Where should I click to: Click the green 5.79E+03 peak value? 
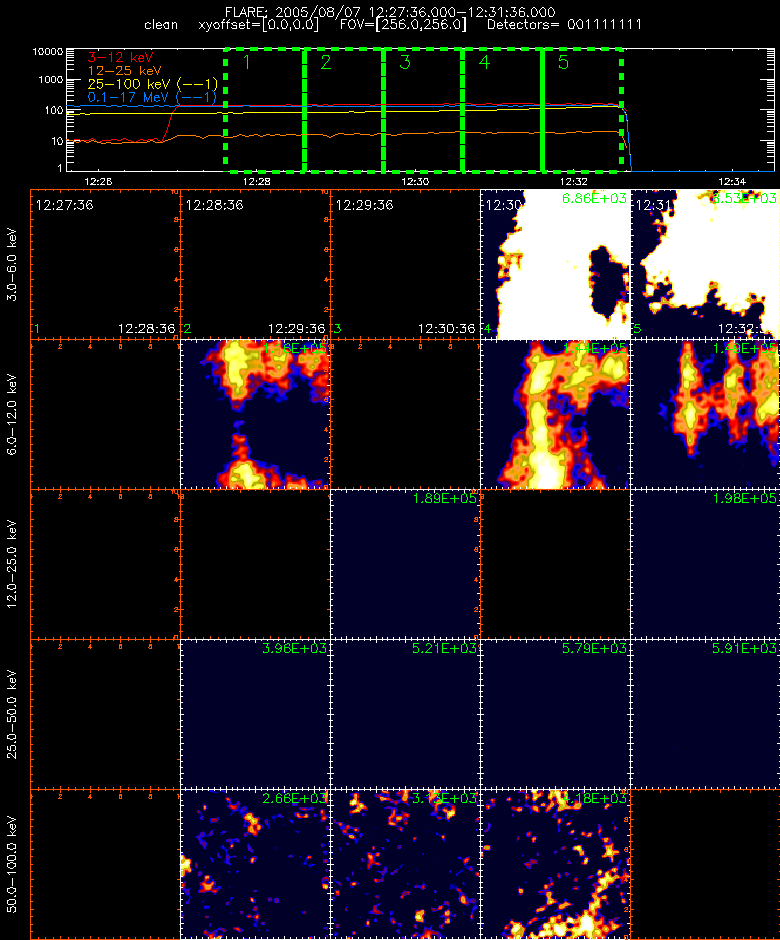[594, 648]
